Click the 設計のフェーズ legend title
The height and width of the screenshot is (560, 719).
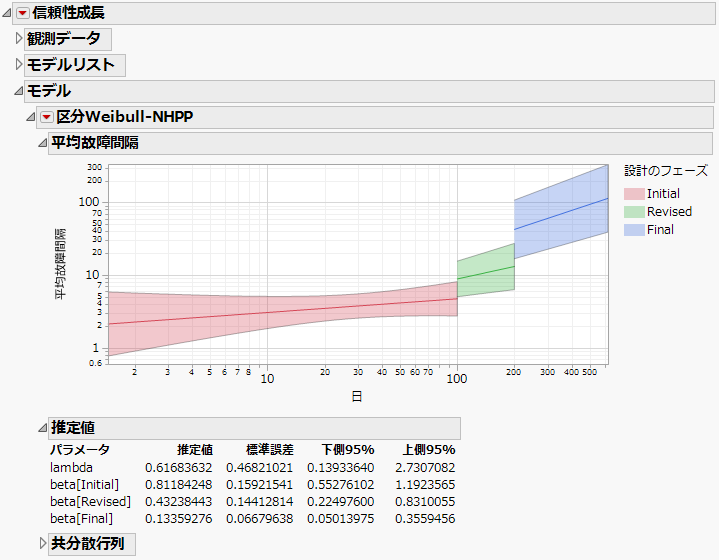pyautogui.click(x=666, y=171)
